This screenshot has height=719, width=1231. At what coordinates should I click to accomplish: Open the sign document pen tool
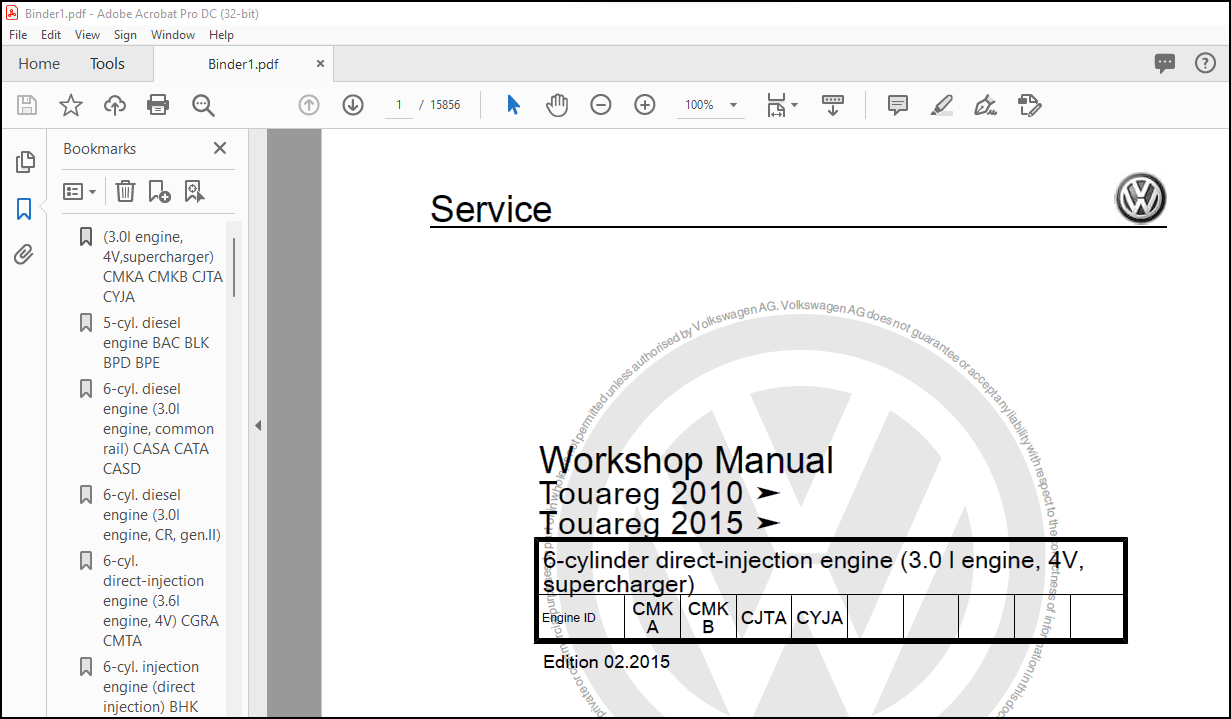point(985,105)
